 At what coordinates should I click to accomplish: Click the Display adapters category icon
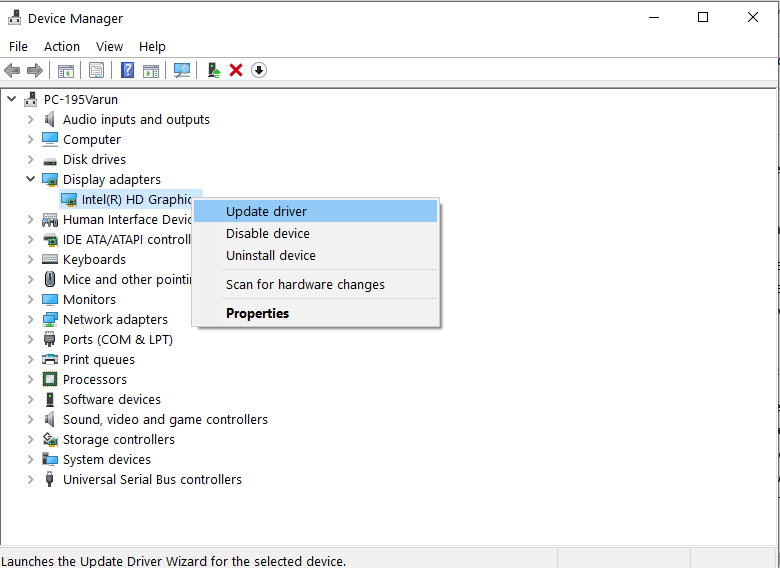pyautogui.click(x=50, y=180)
